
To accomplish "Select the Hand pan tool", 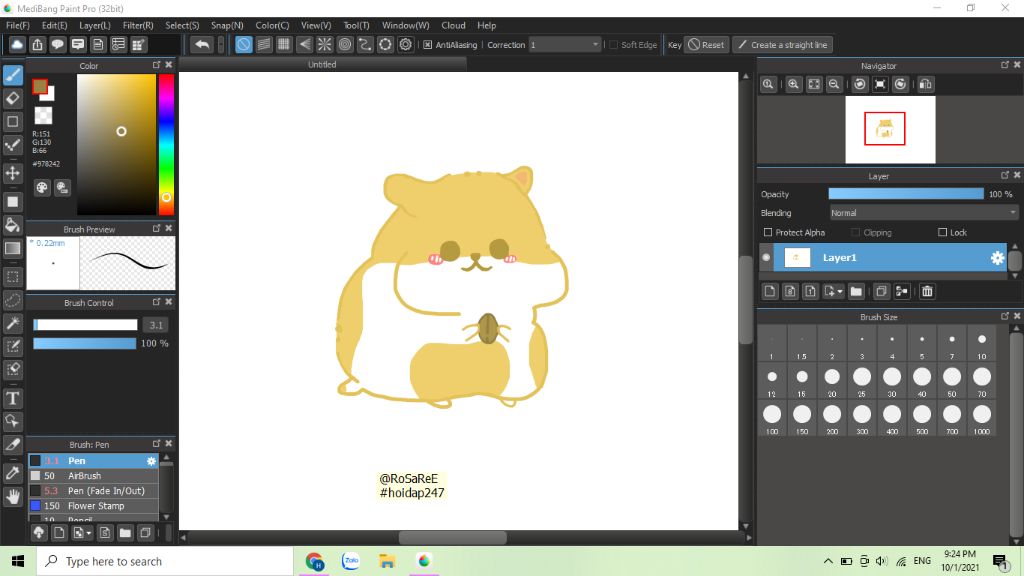I will coord(13,496).
